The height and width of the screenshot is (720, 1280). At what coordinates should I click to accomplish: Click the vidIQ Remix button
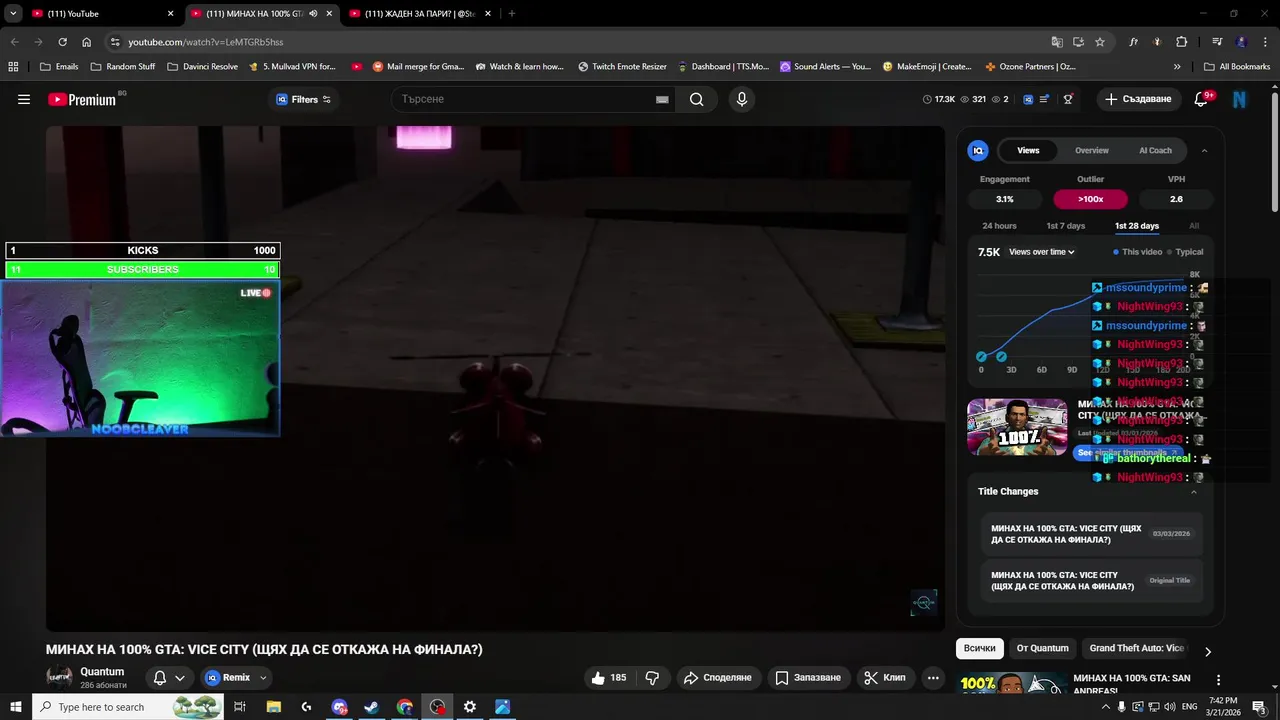click(x=228, y=678)
